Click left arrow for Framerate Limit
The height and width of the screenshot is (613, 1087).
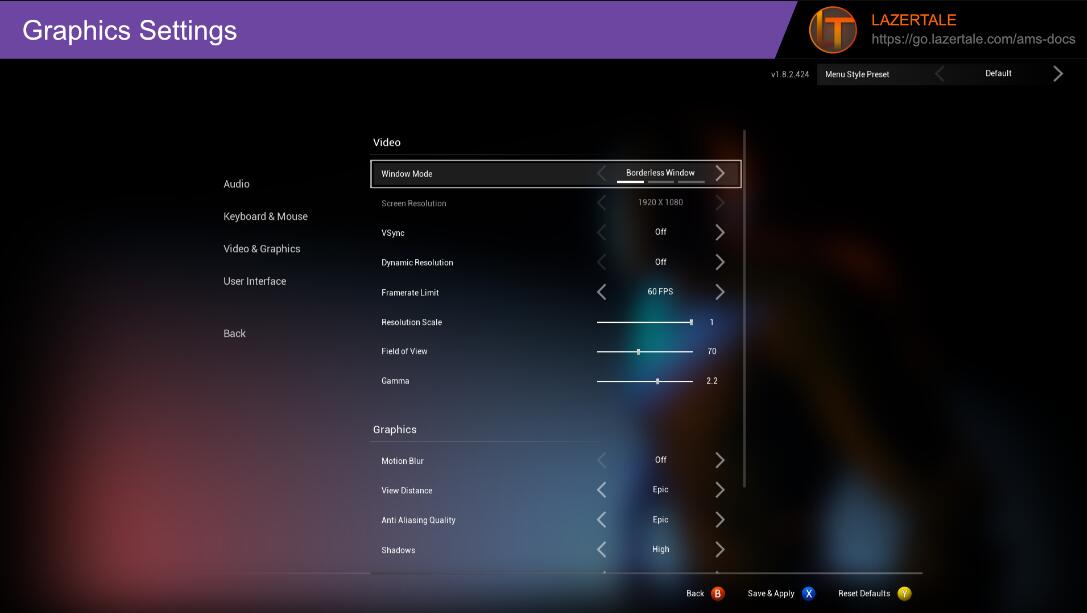point(602,292)
